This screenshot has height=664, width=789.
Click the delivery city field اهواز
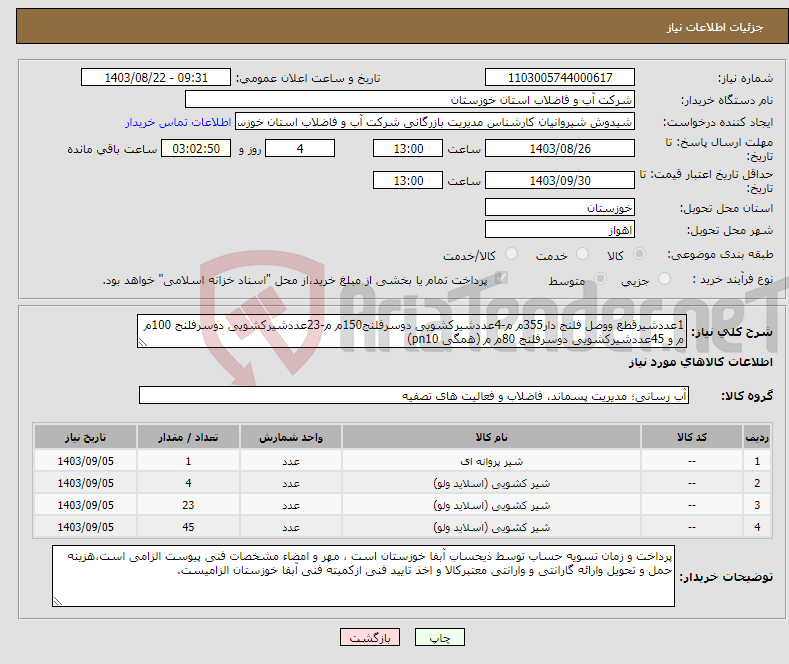tap(560, 229)
